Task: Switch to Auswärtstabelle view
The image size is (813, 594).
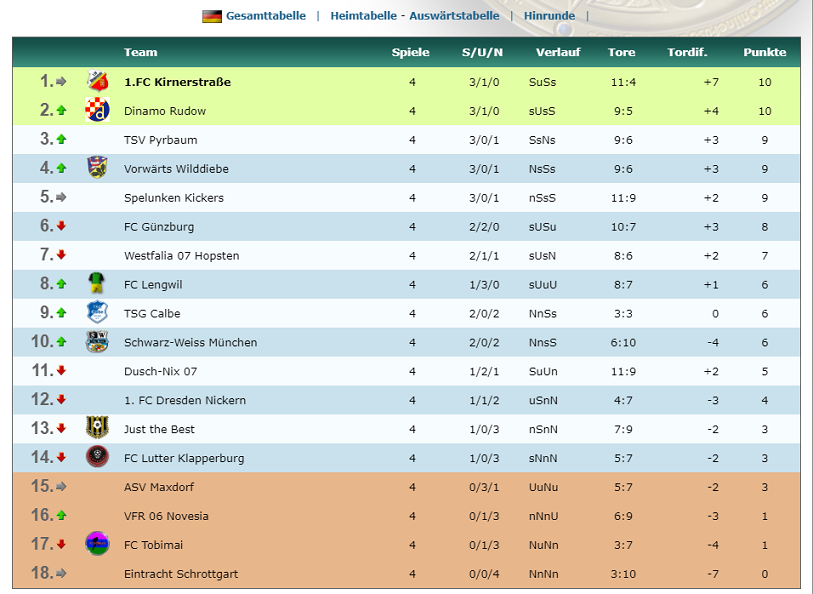Action: pyautogui.click(x=454, y=16)
